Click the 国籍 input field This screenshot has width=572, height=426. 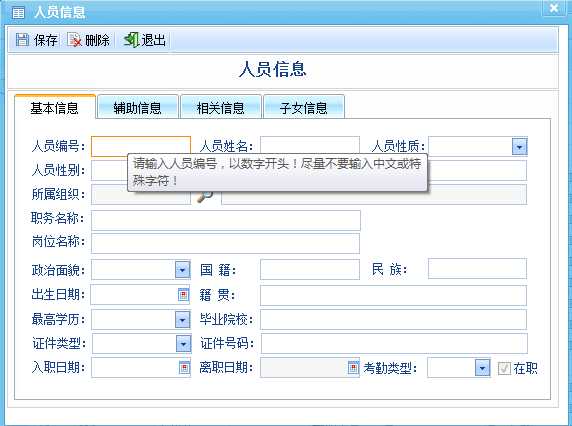(x=310, y=269)
